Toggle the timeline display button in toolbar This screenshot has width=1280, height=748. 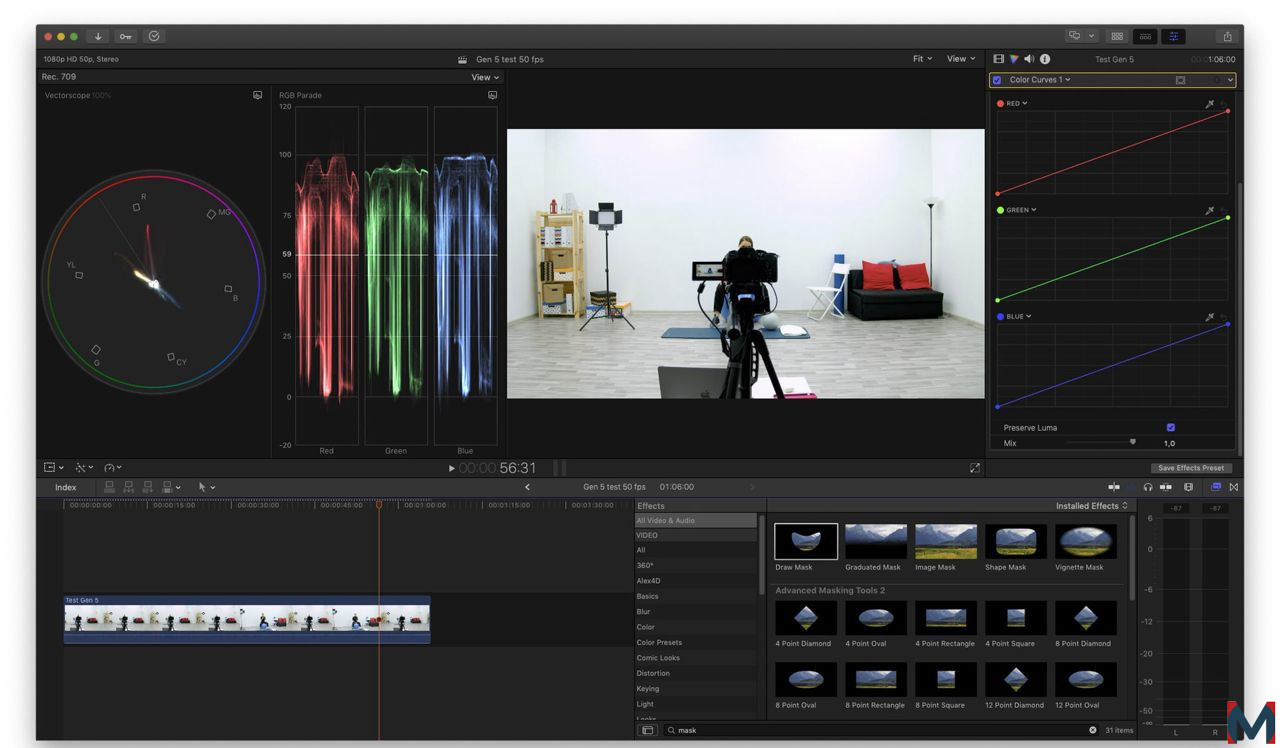1145,36
